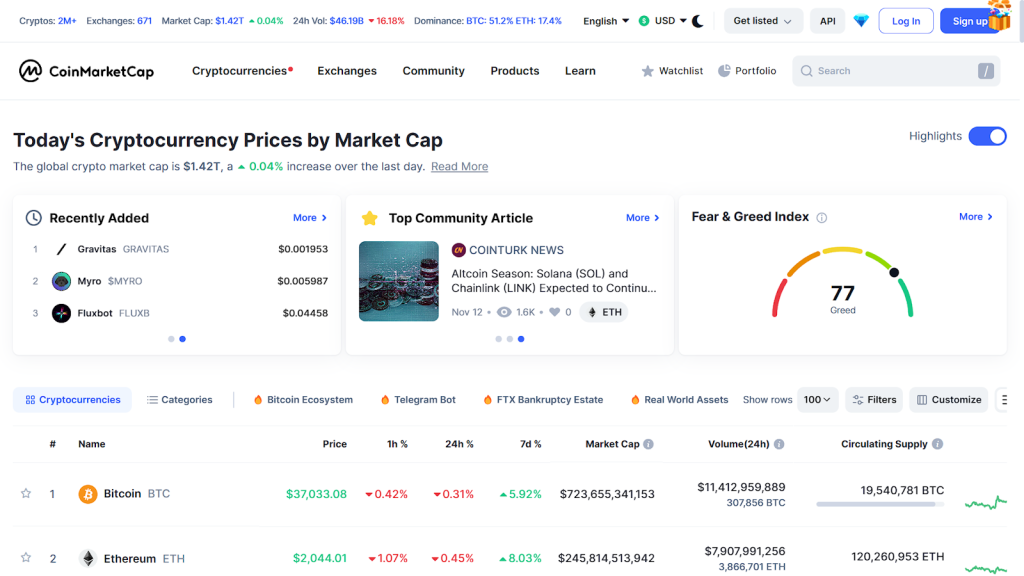Open the Filters button

(874, 400)
